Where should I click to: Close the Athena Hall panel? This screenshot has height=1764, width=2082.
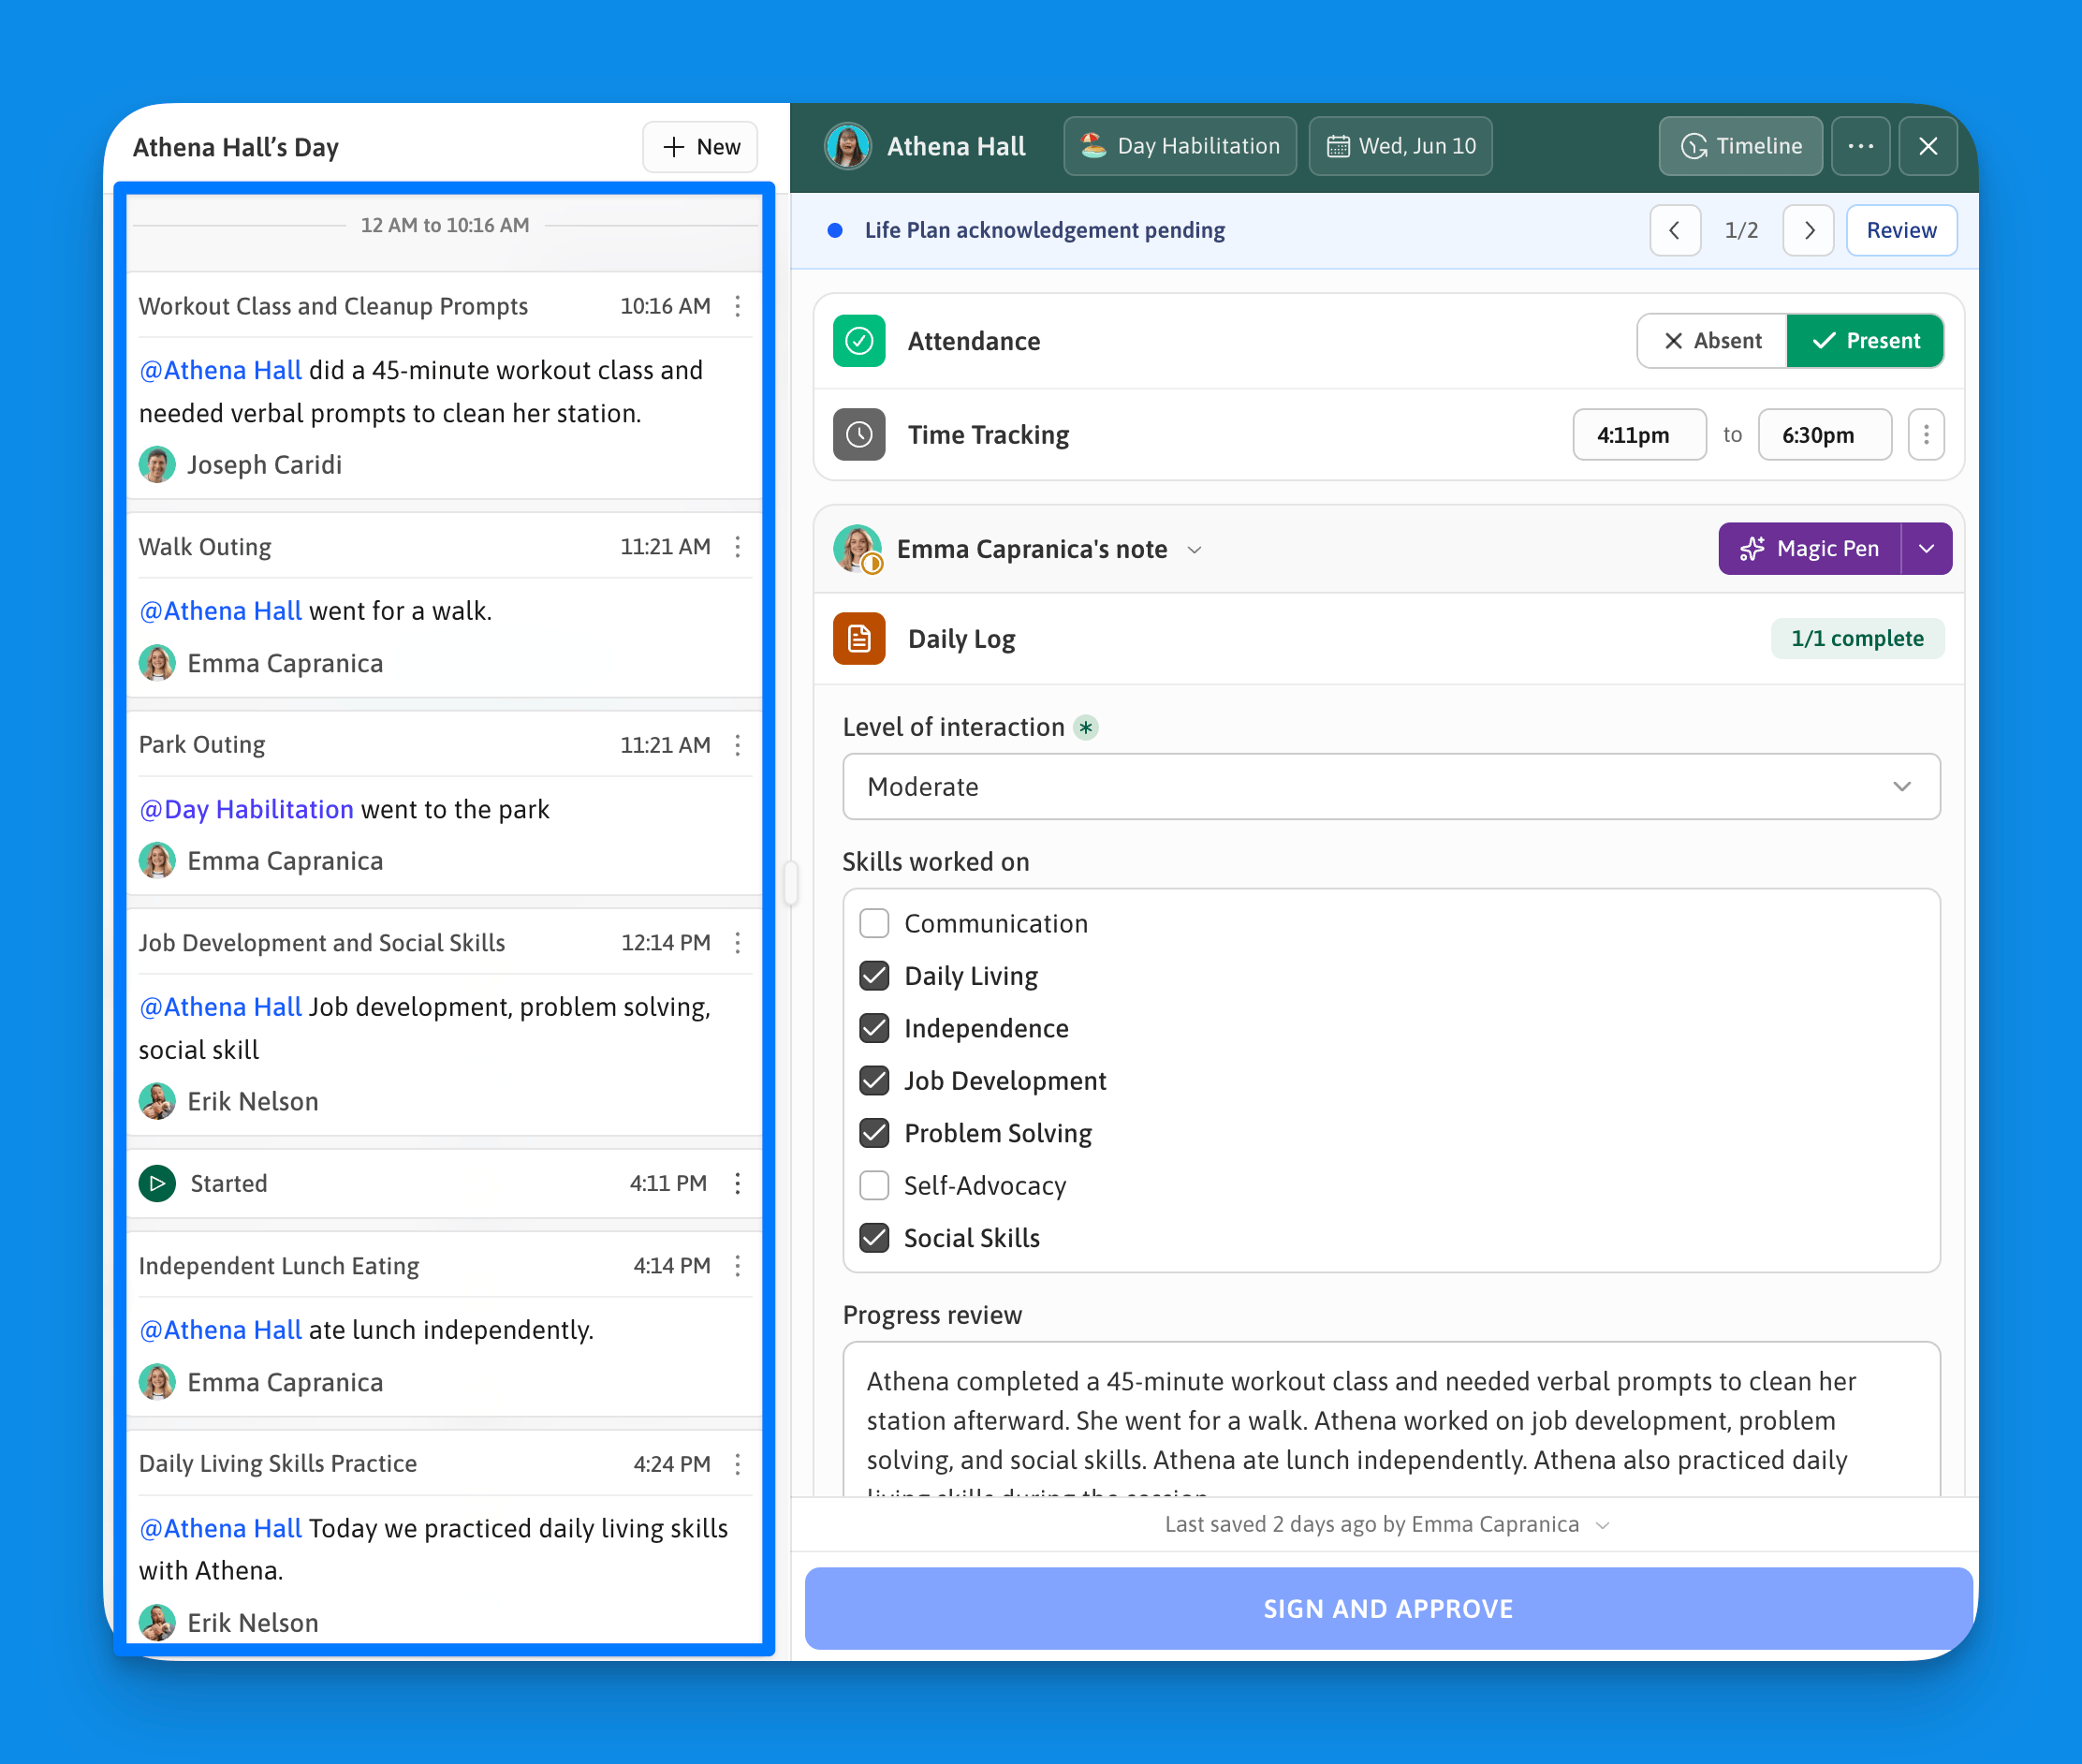pyautogui.click(x=1928, y=146)
